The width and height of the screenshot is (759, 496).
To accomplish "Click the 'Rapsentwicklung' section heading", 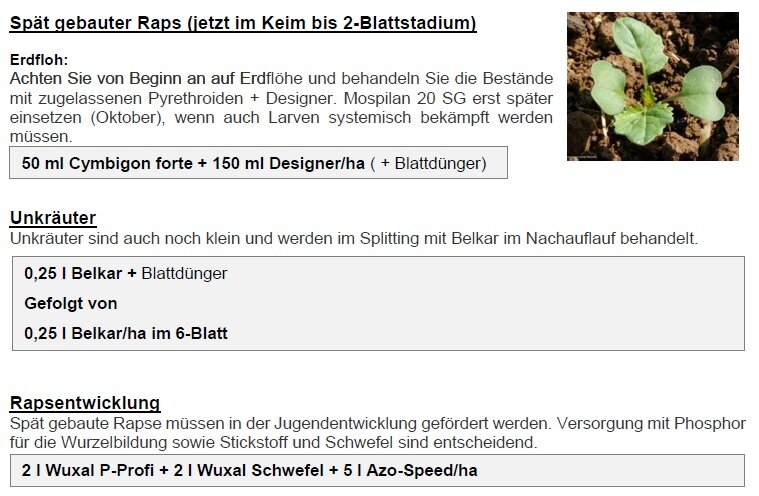I will tap(85, 403).
